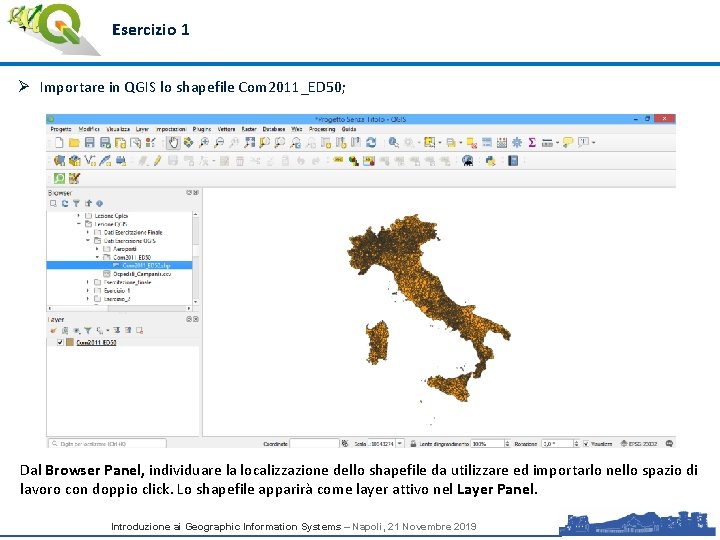Click the Browser panel refresh icon
720x540 pixels.
(65, 203)
